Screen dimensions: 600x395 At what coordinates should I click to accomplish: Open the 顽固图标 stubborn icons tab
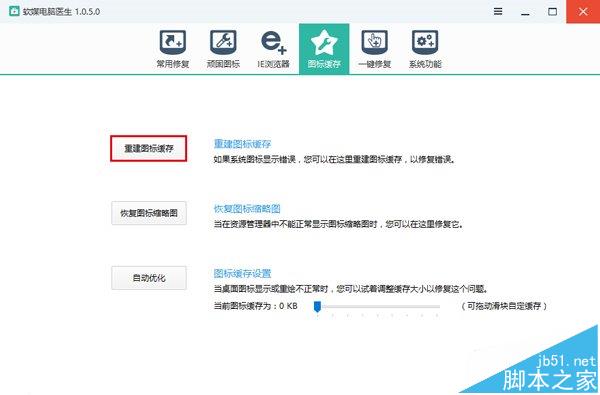(x=223, y=49)
